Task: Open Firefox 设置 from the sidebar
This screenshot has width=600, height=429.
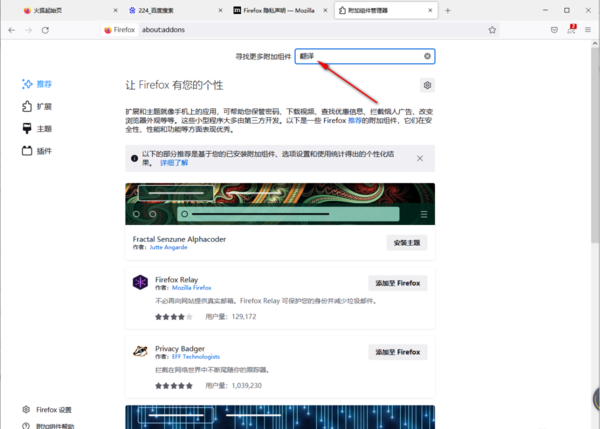Action: coord(47,409)
